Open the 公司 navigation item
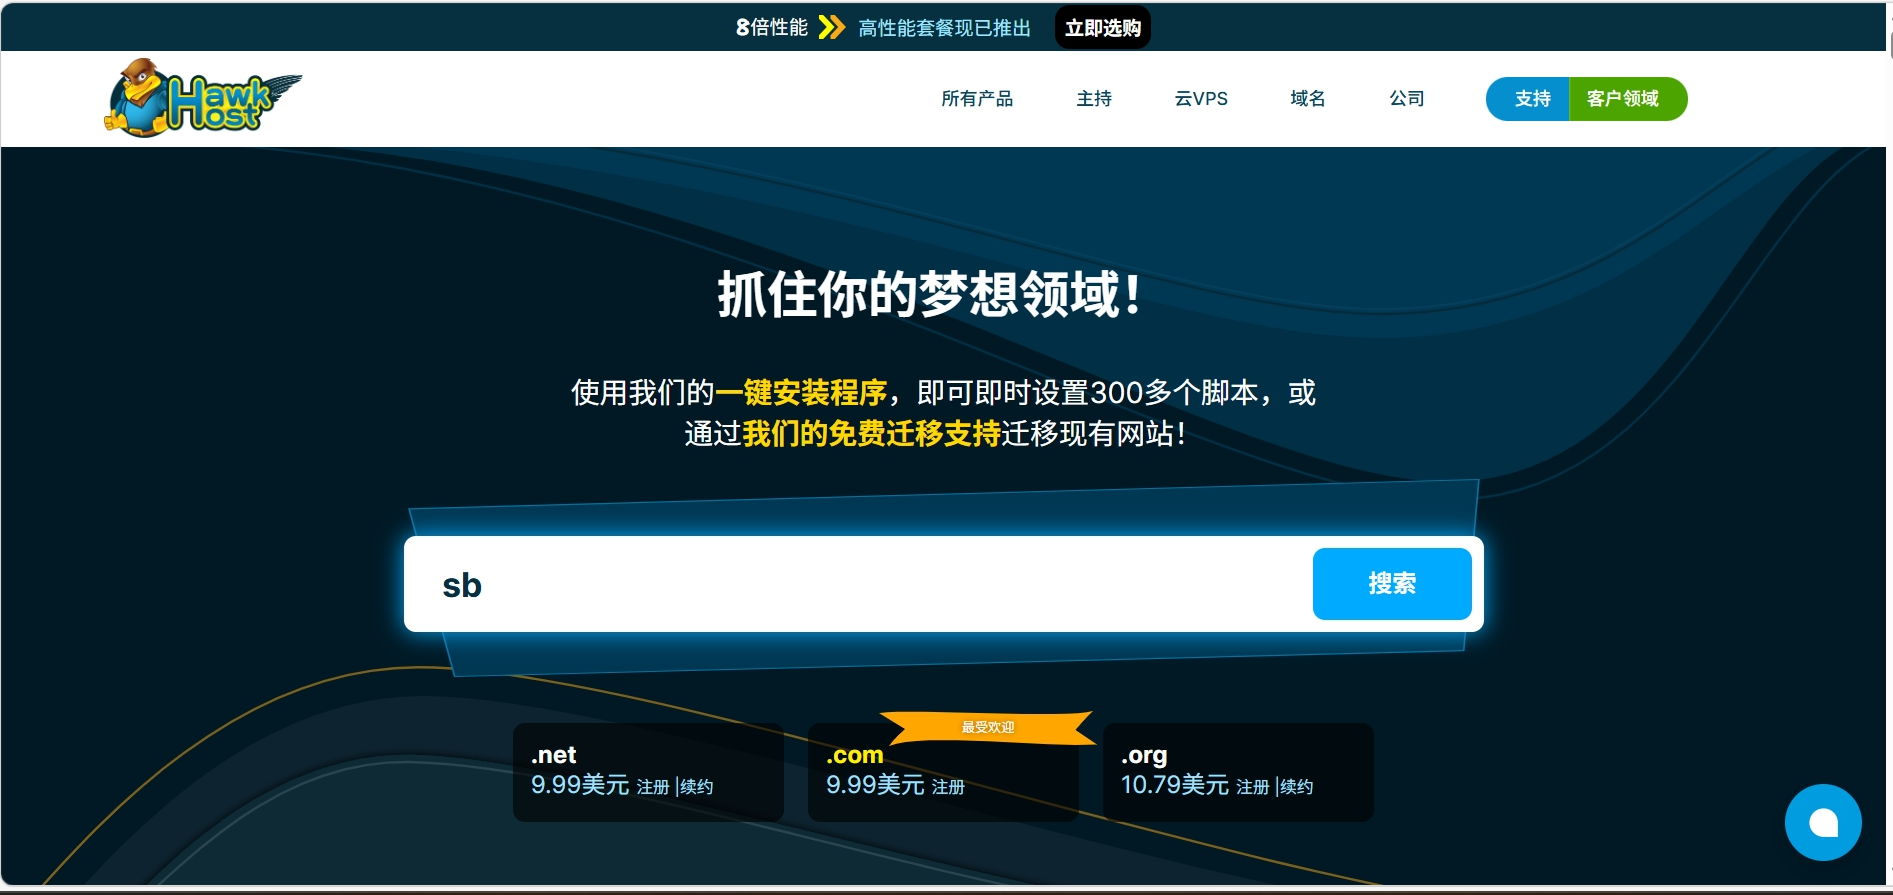 1406,99
